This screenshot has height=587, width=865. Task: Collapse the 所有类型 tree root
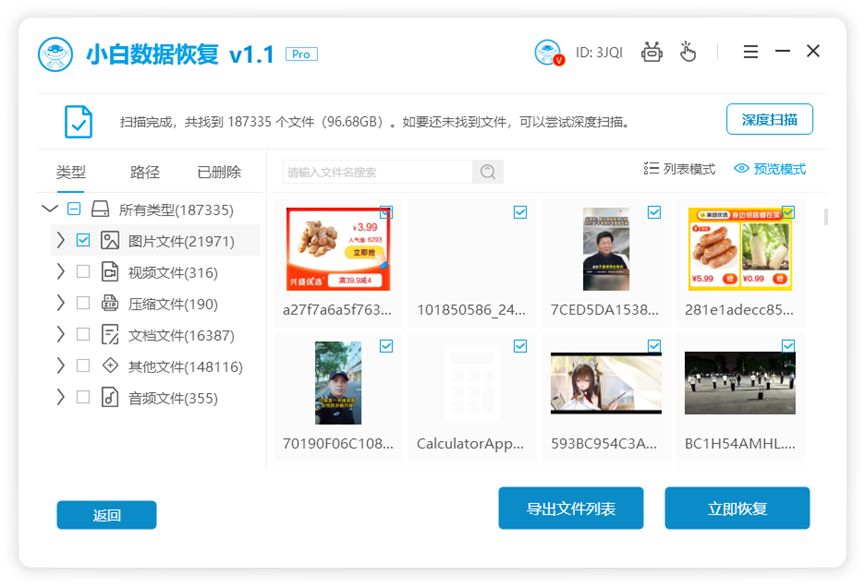(50, 209)
